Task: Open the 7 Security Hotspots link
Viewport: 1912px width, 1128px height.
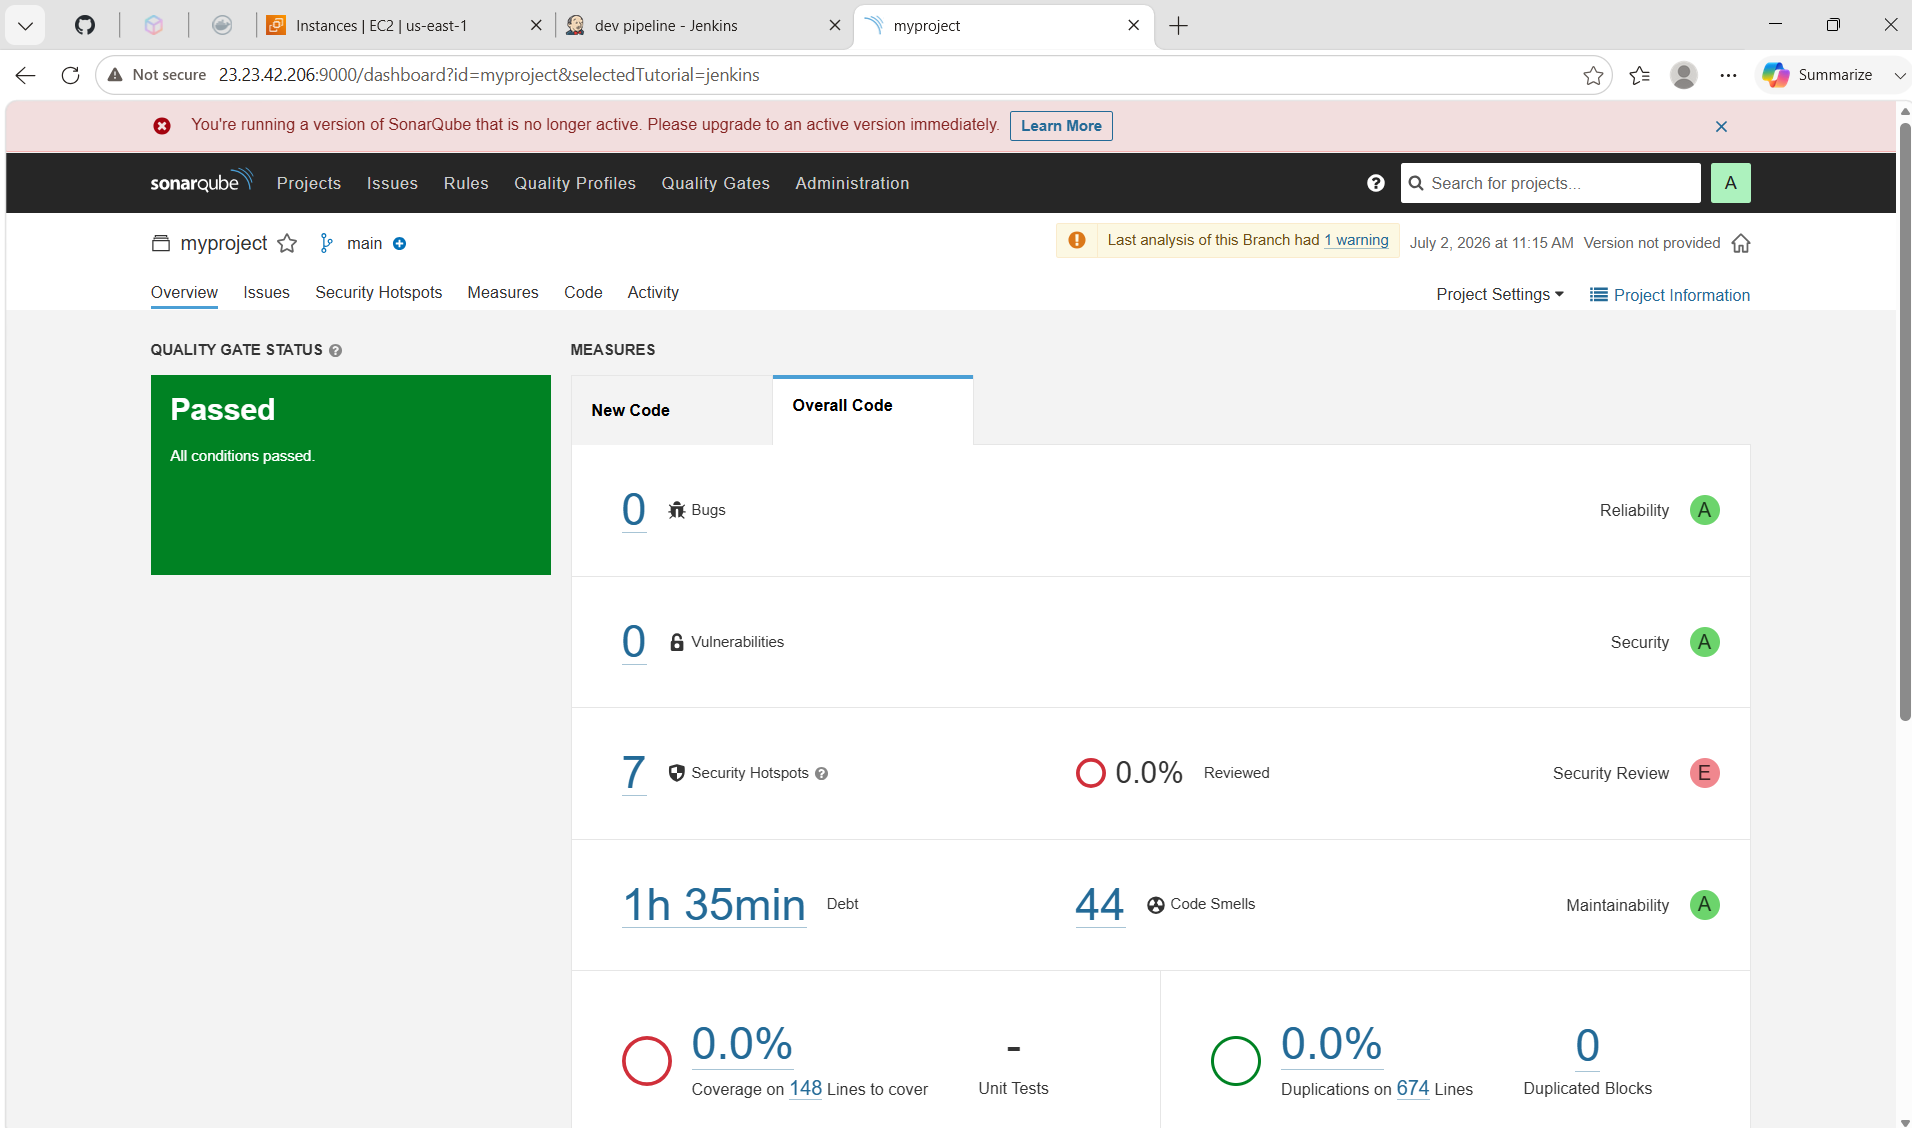Action: tap(634, 773)
